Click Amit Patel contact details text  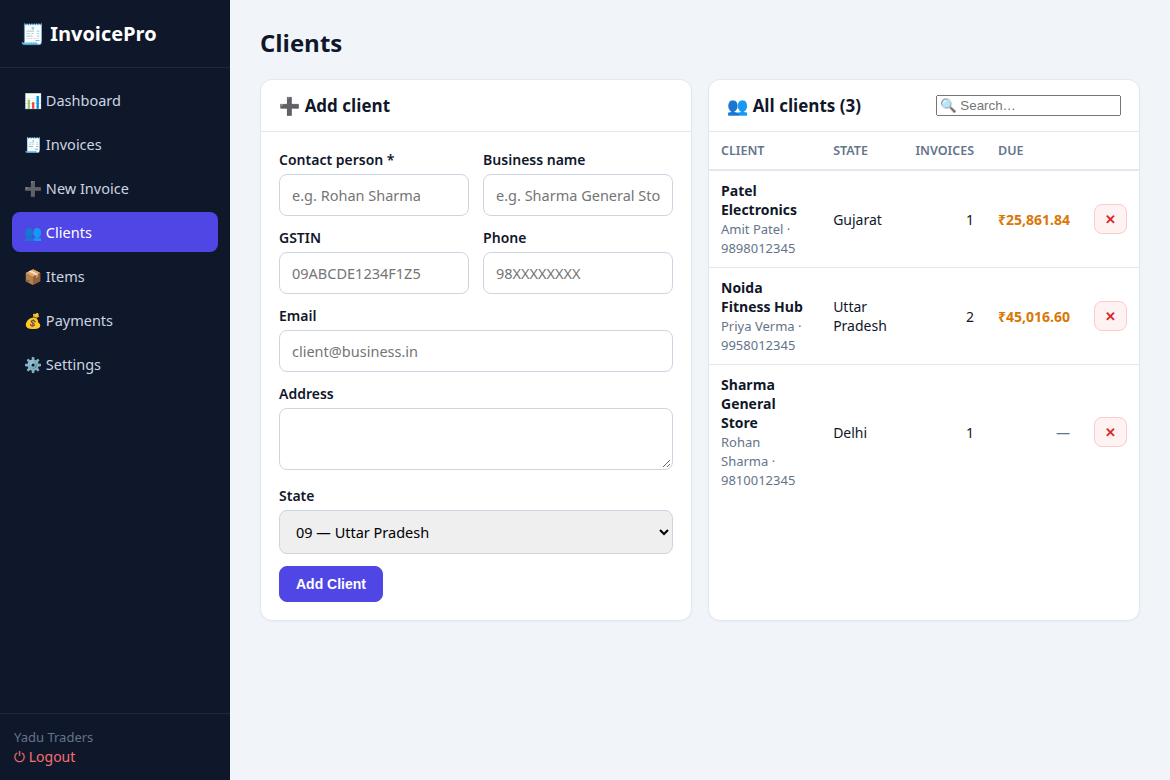coord(758,239)
